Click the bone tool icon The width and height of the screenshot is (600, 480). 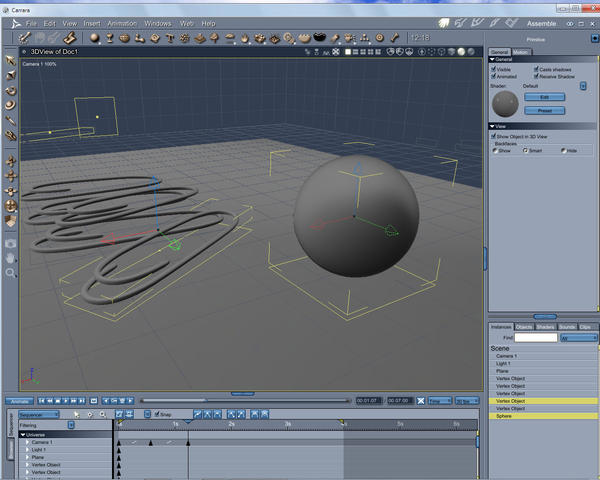click(x=395, y=38)
